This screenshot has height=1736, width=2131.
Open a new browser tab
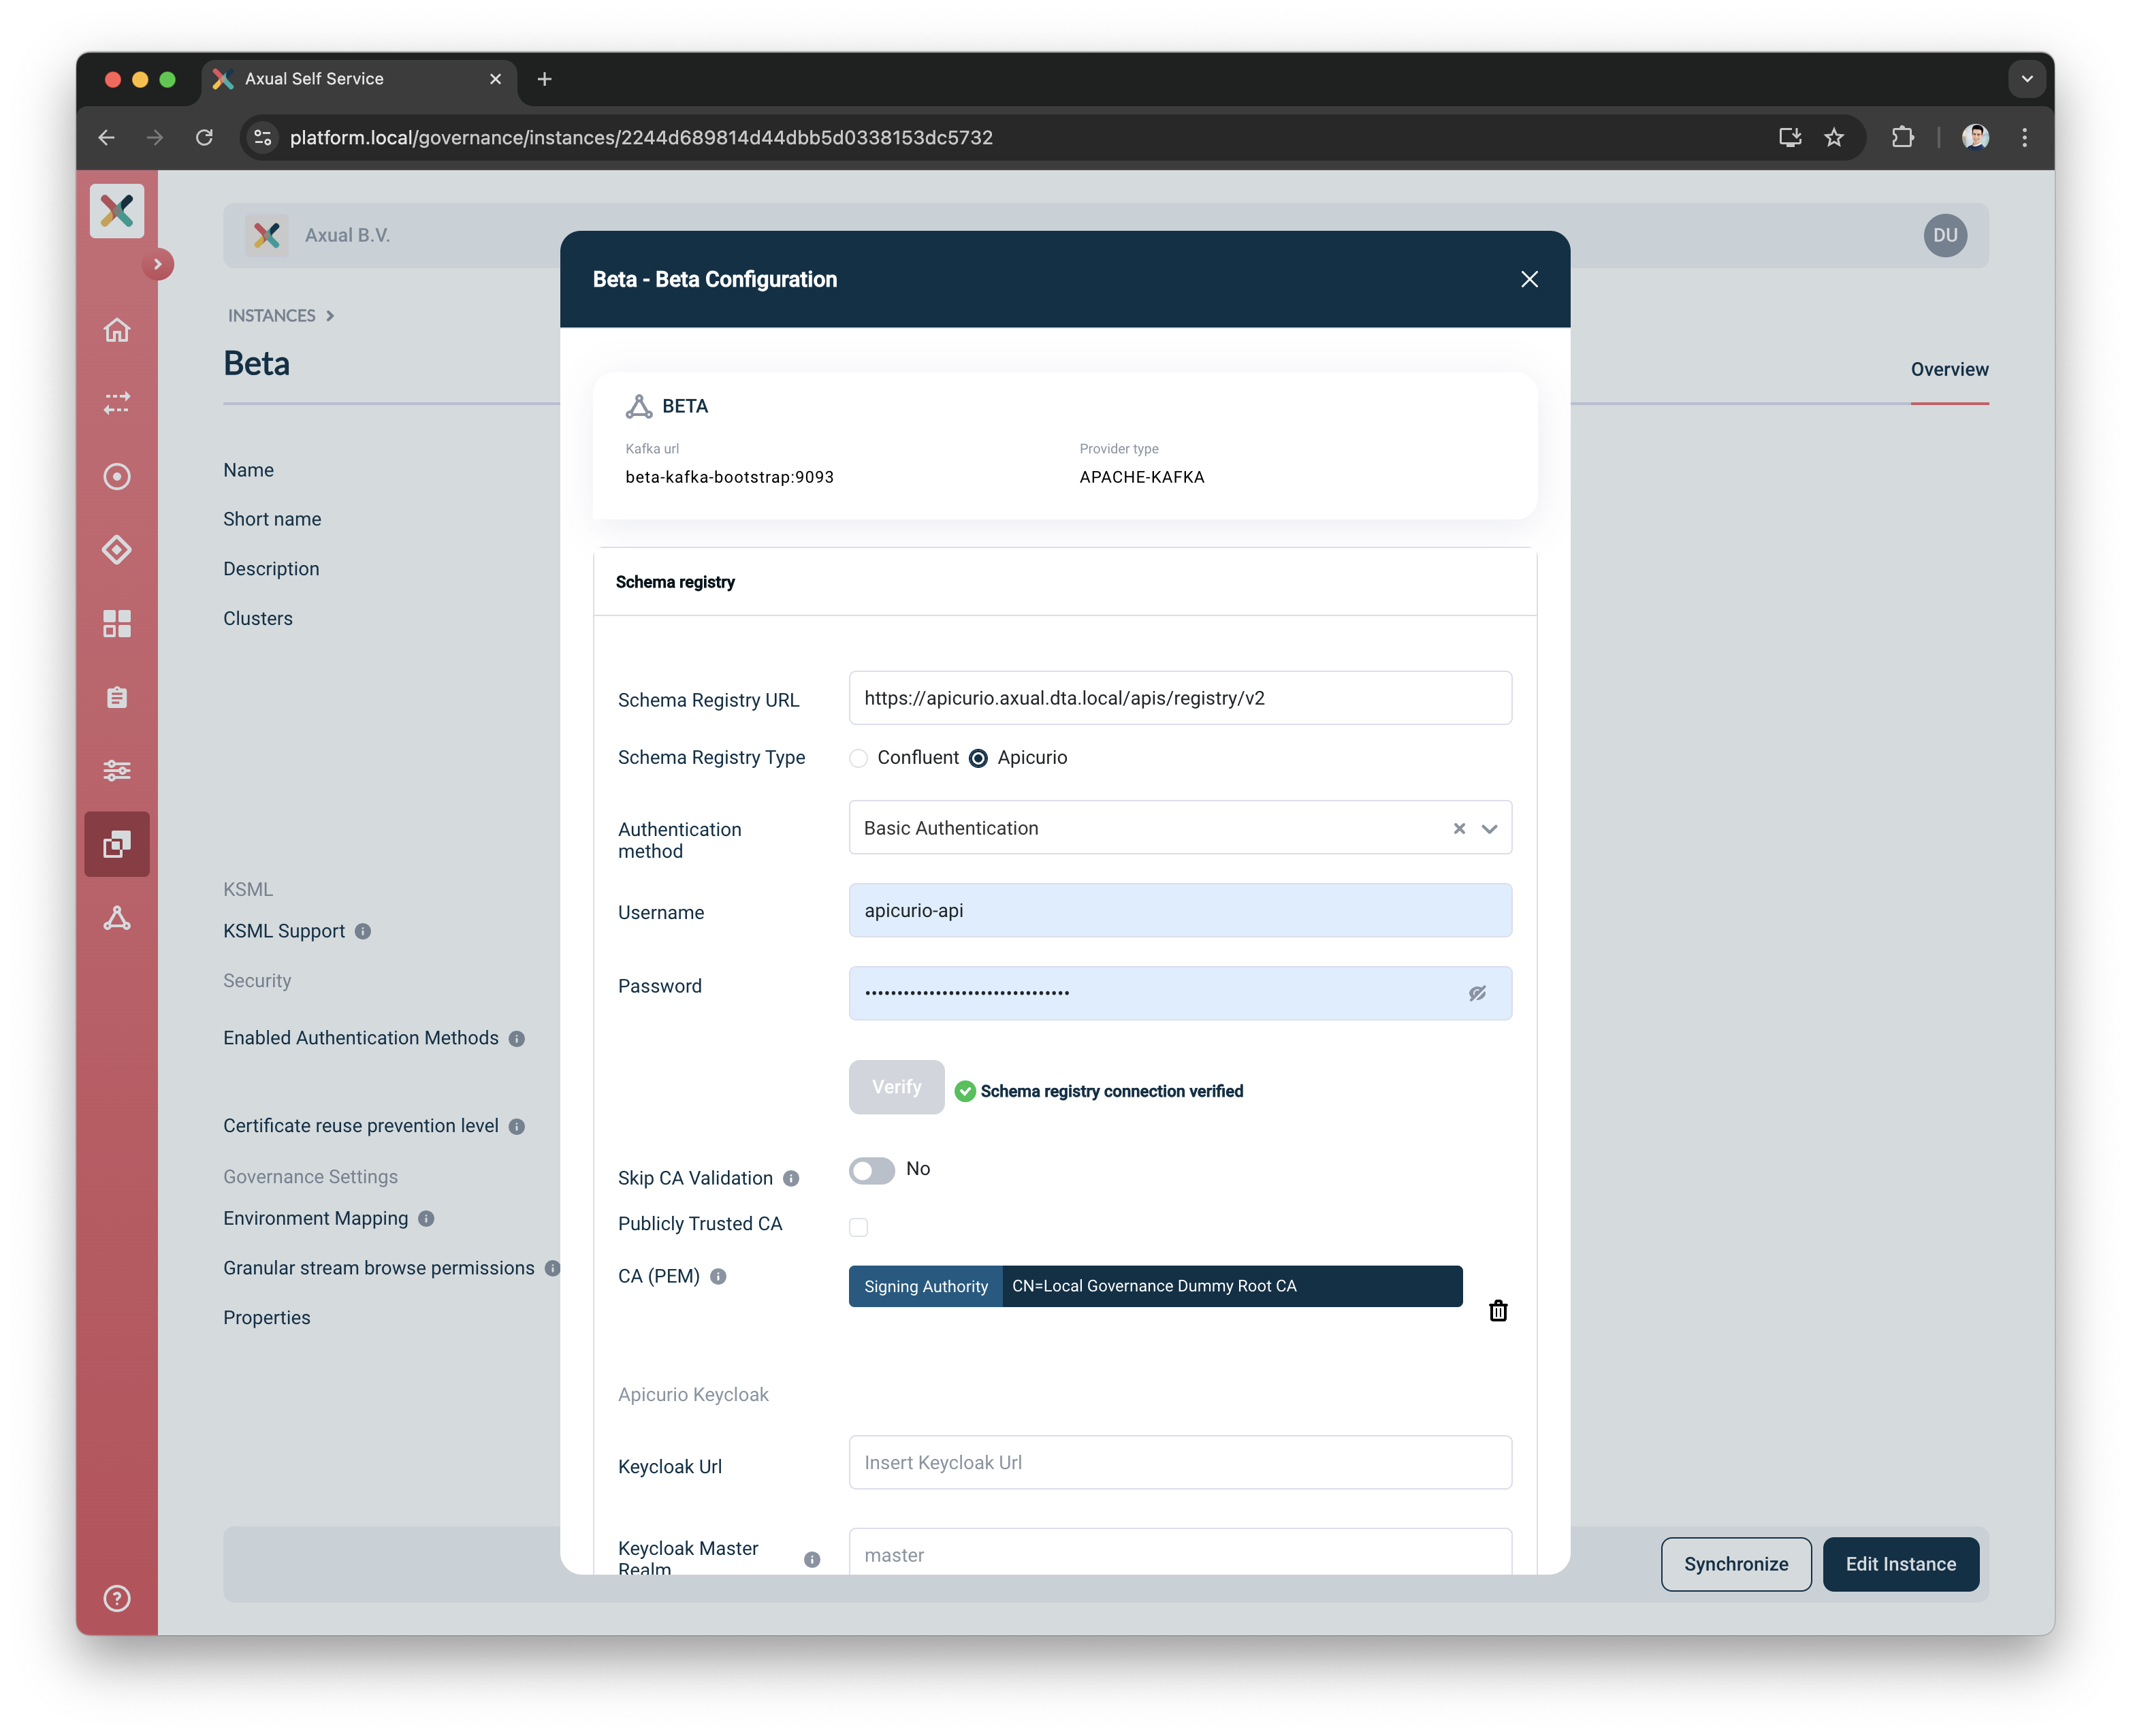tap(544, 79)
